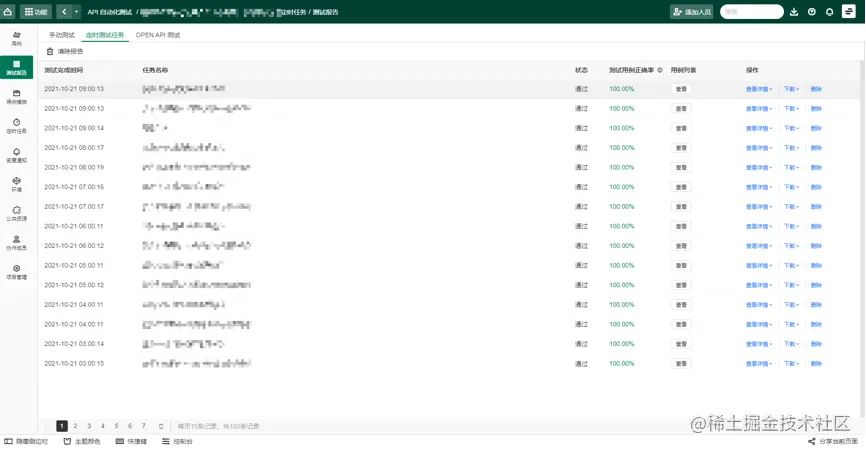Click the download icon in top bar
The width and height of the screenshot is (866, 449).
click(794, 12)
